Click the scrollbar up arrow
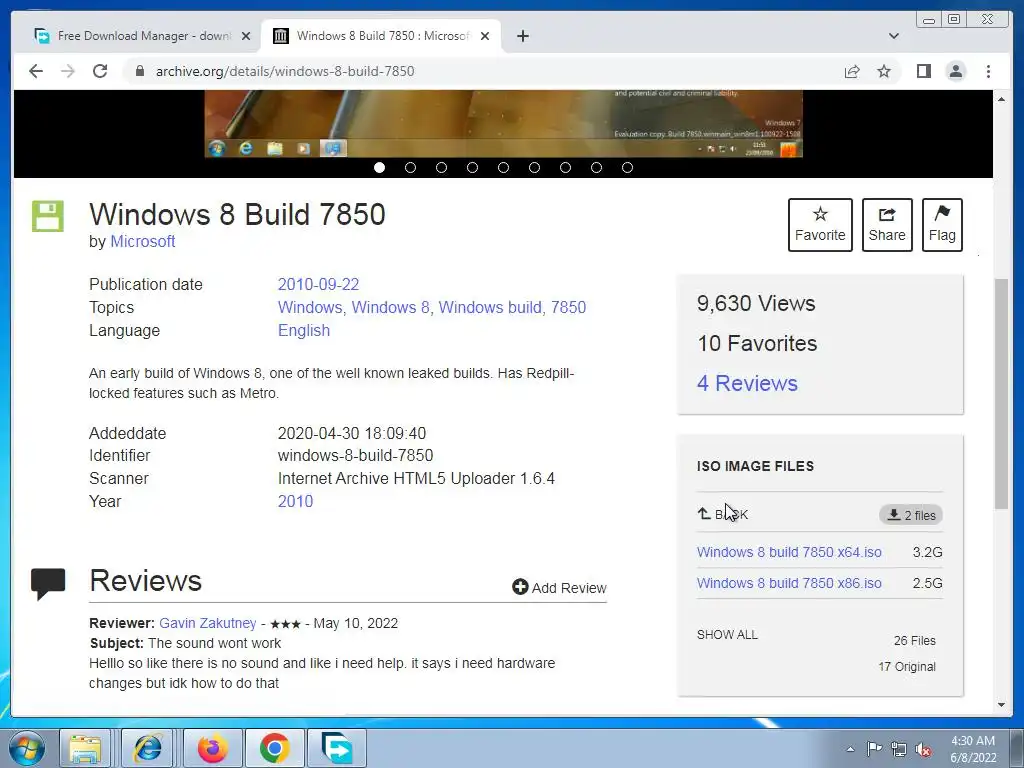1024x768 pixels. pyautogui.click(x=1001, y=99)
